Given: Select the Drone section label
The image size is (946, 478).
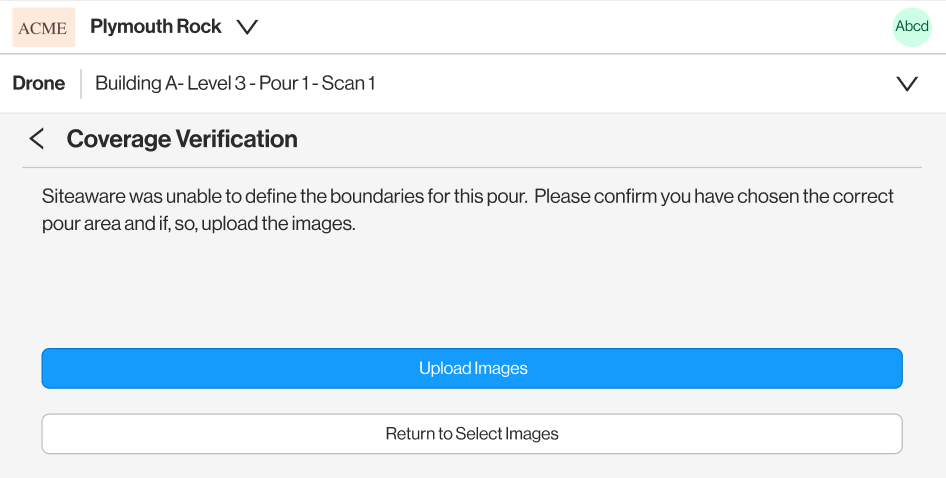Looking at the screenshot, I should (39, 84).
